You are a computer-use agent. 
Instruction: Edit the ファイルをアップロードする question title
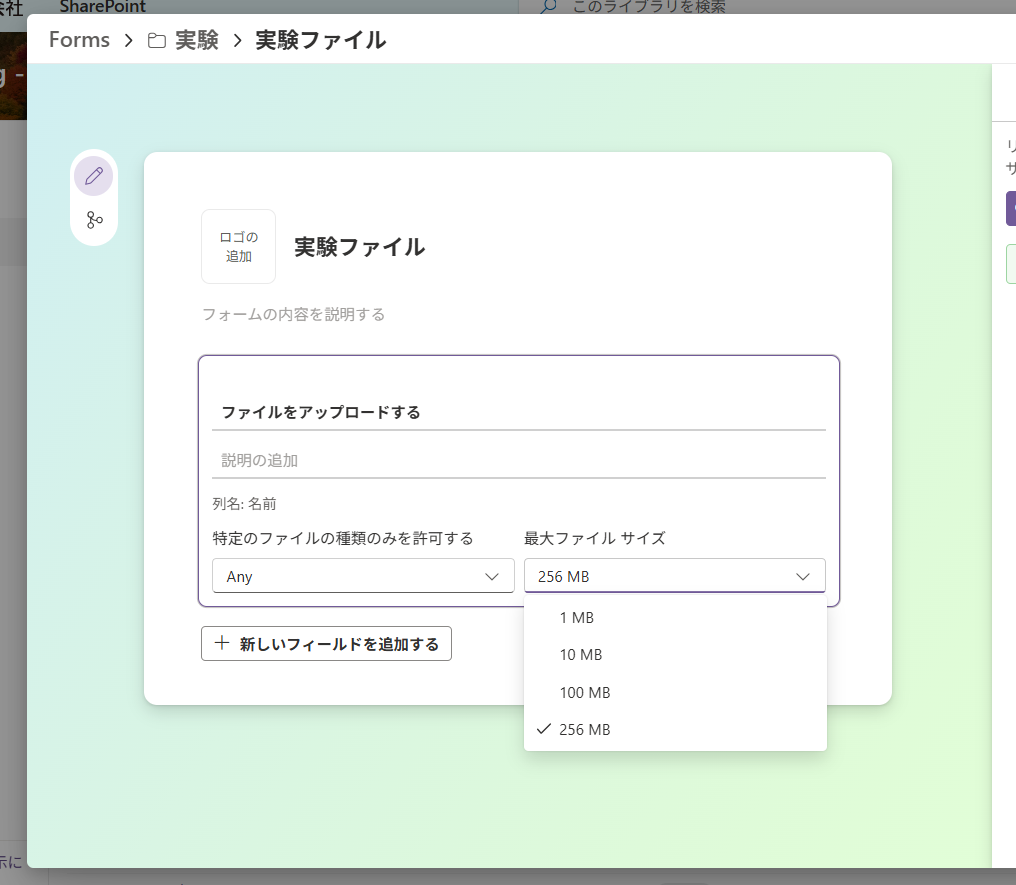[518, 412]
